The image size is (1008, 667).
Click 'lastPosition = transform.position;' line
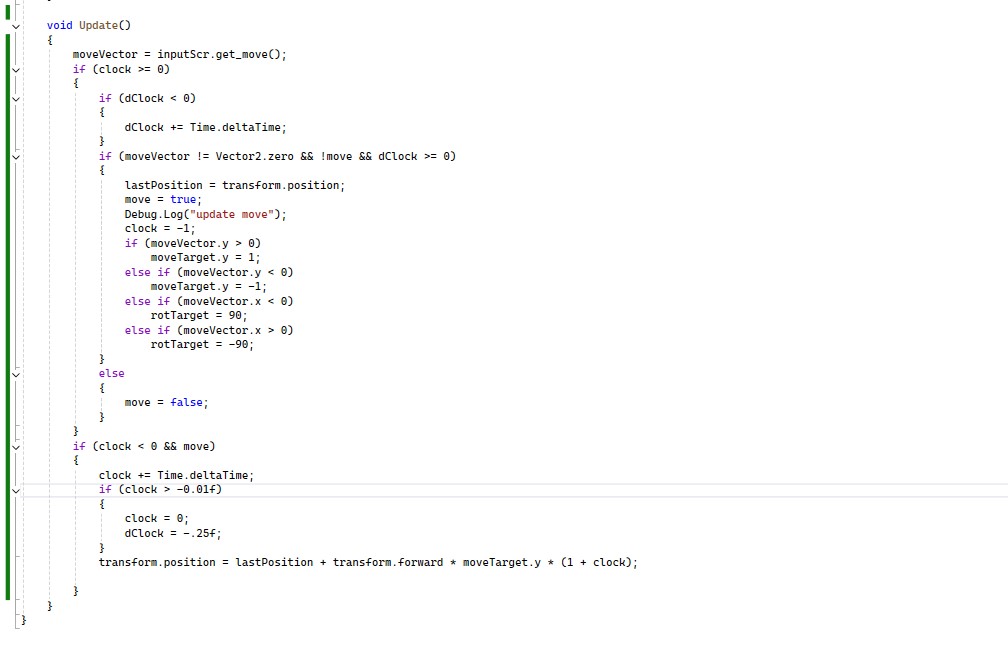point(235,185)
